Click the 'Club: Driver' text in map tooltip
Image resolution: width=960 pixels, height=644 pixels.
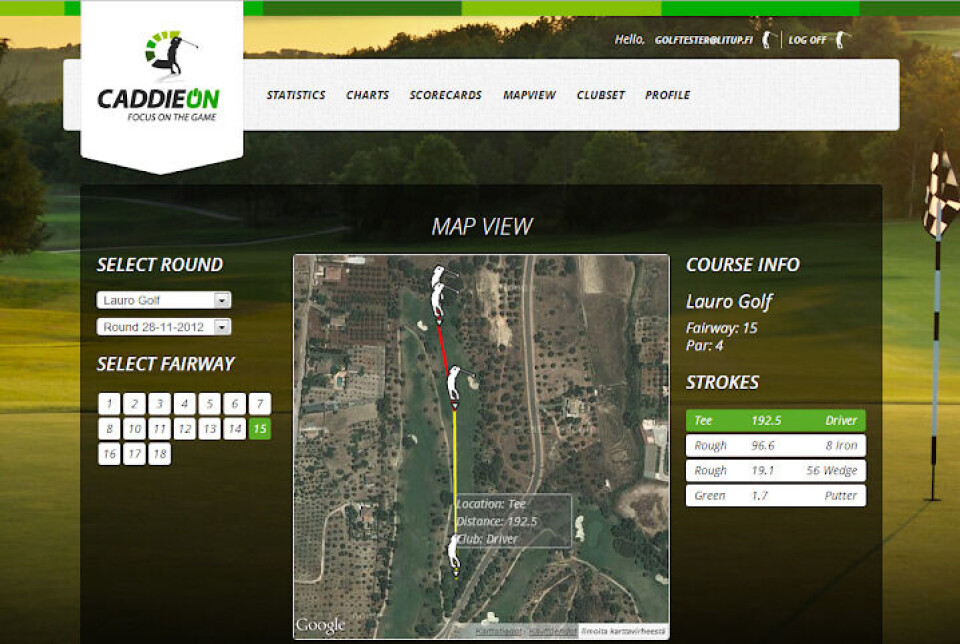click(487, 539)
